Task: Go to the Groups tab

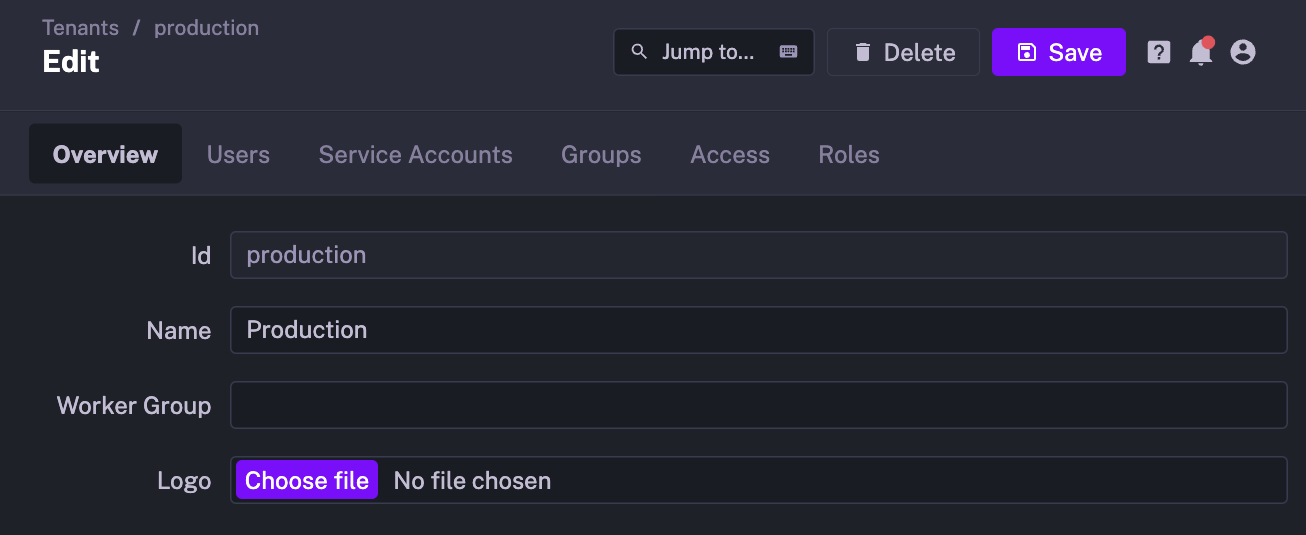Action: (x=601, y=155)
